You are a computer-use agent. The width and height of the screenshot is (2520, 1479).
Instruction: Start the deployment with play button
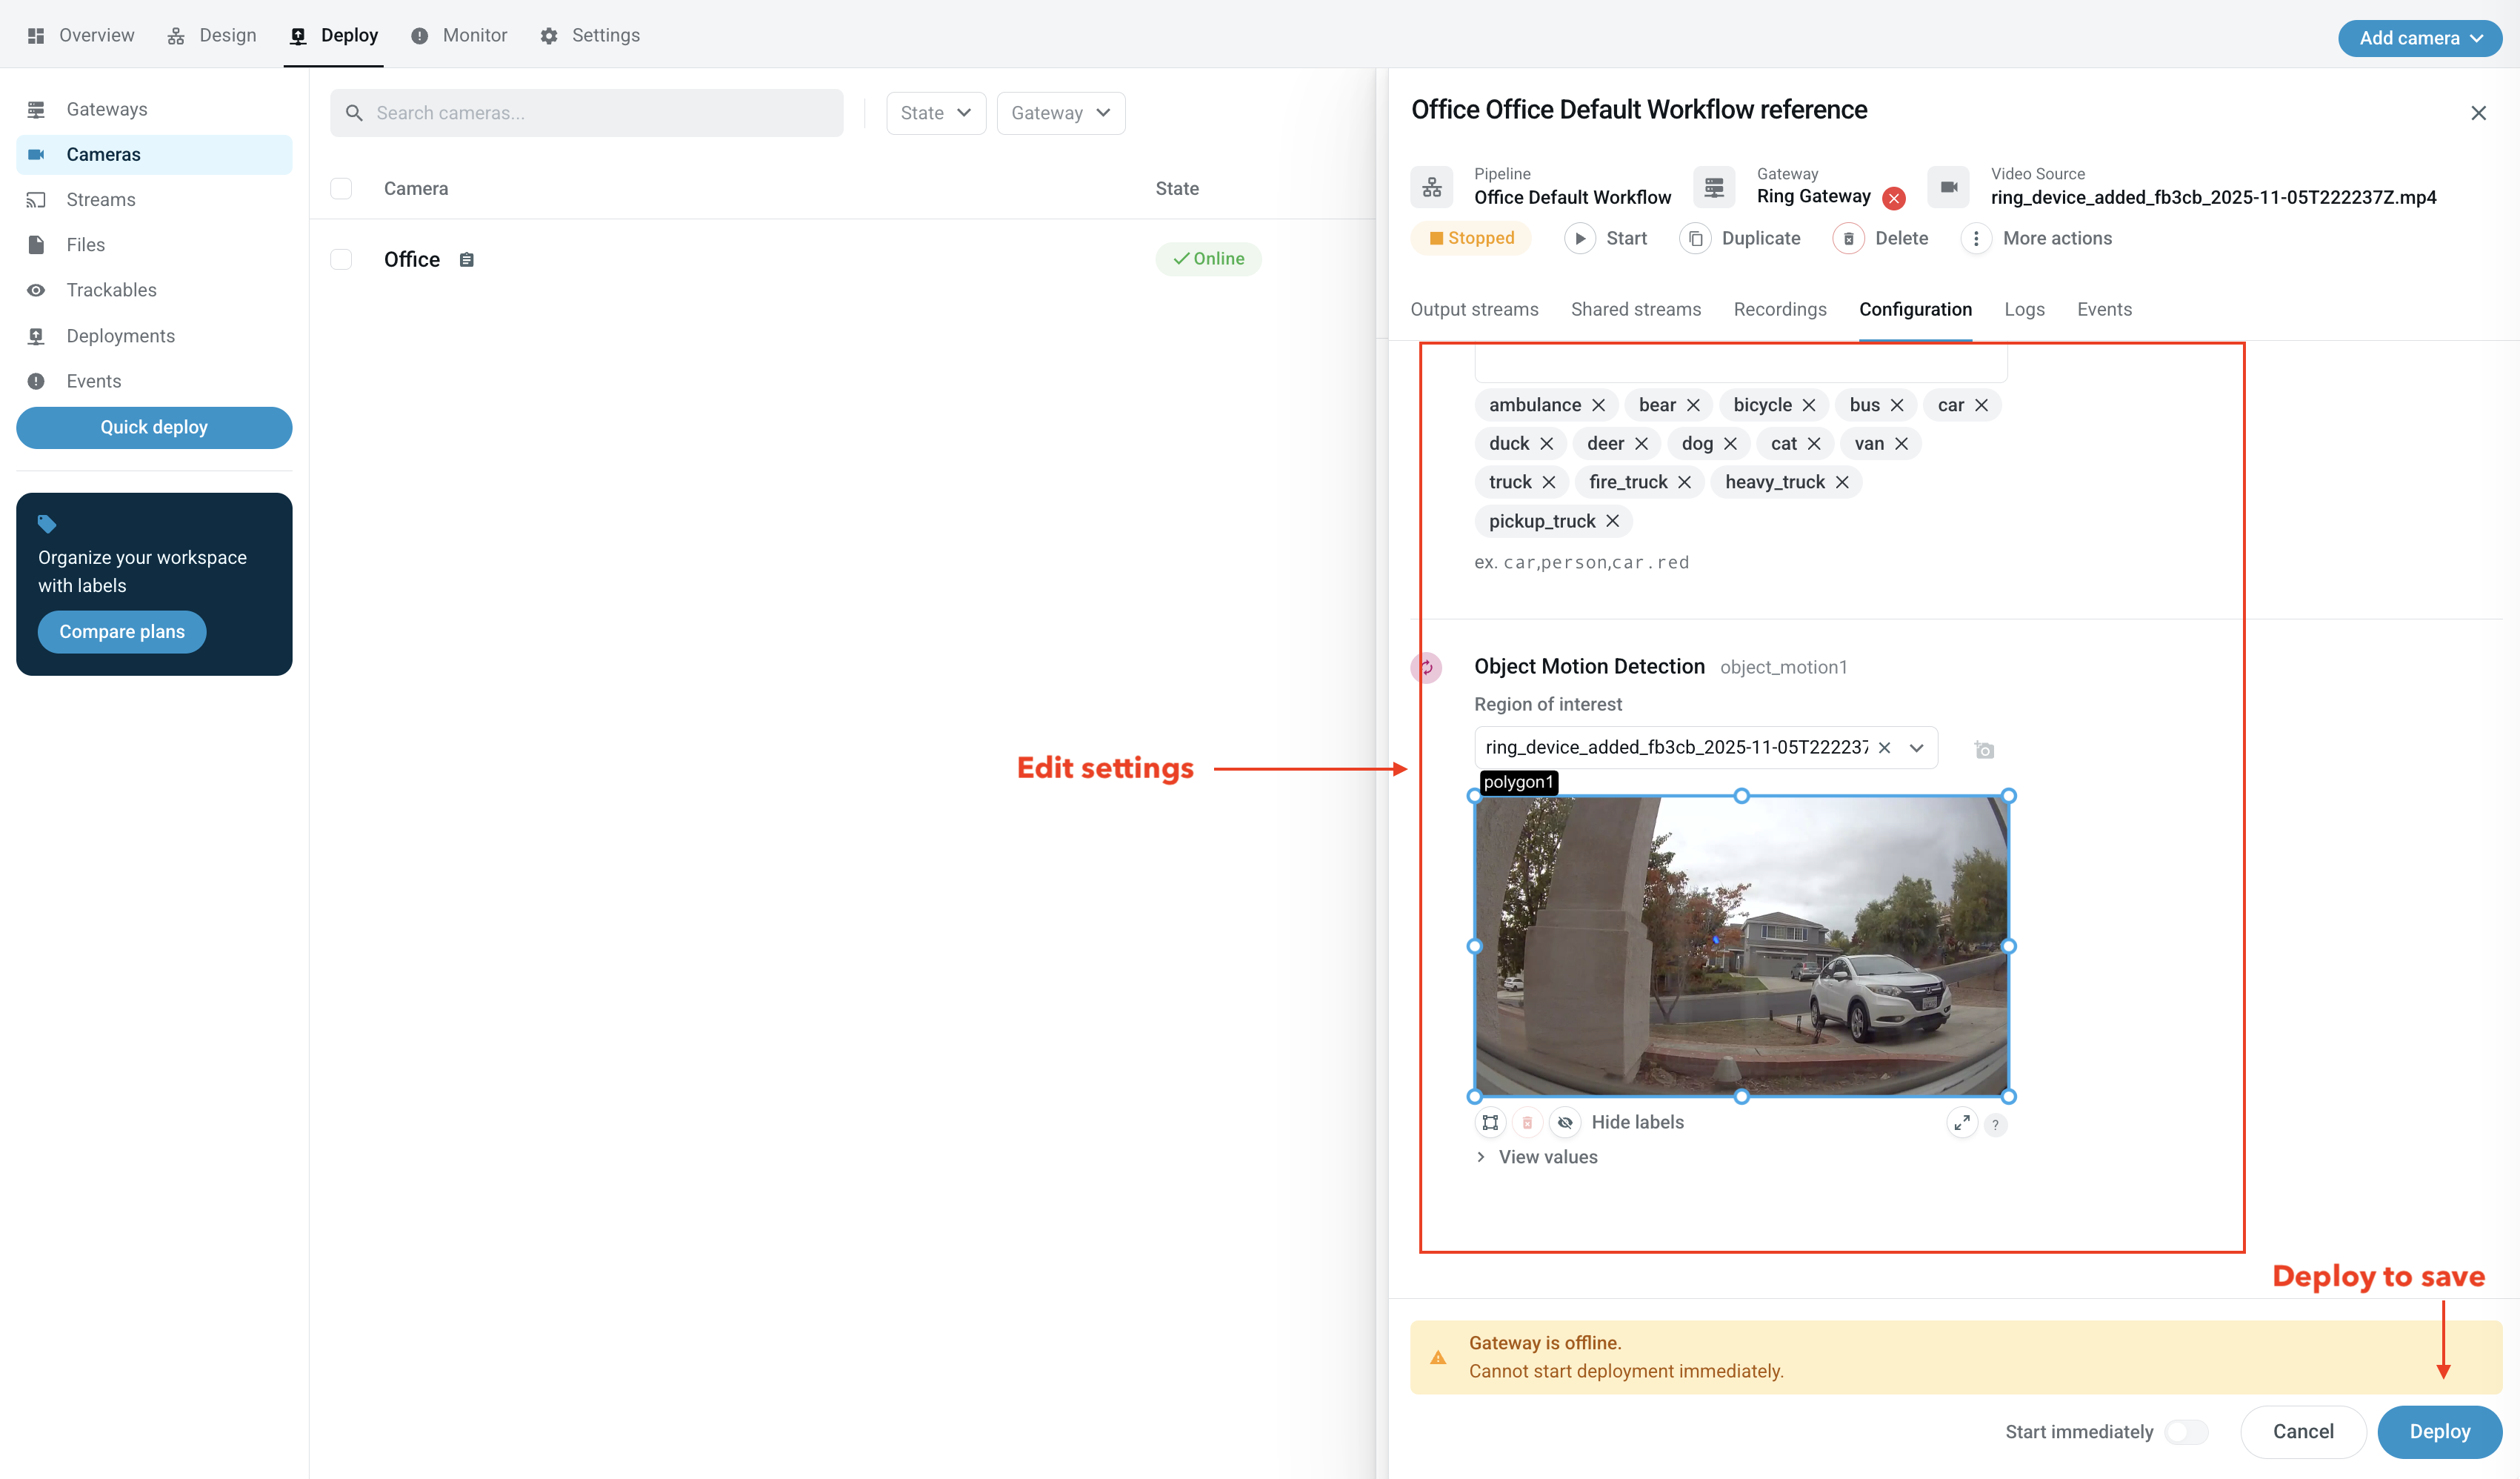point(1580,239)
